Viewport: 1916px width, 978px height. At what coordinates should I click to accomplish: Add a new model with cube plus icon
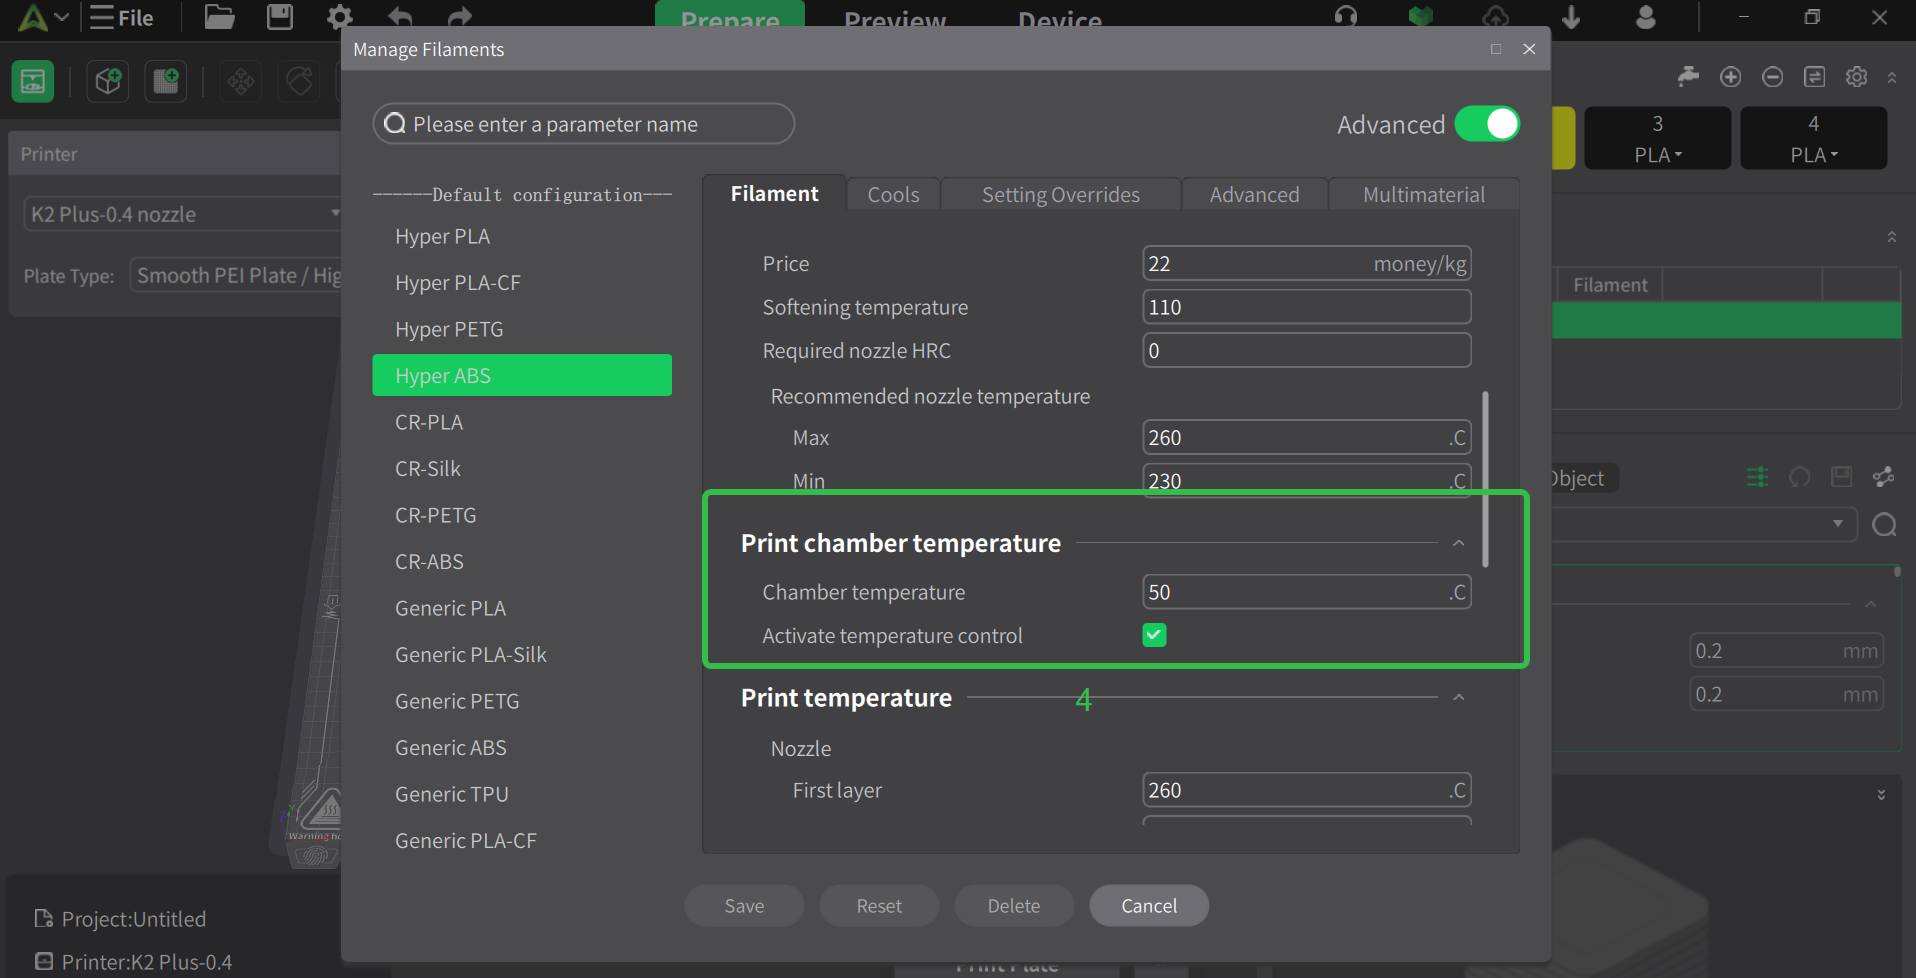click(x=107, y=81)
